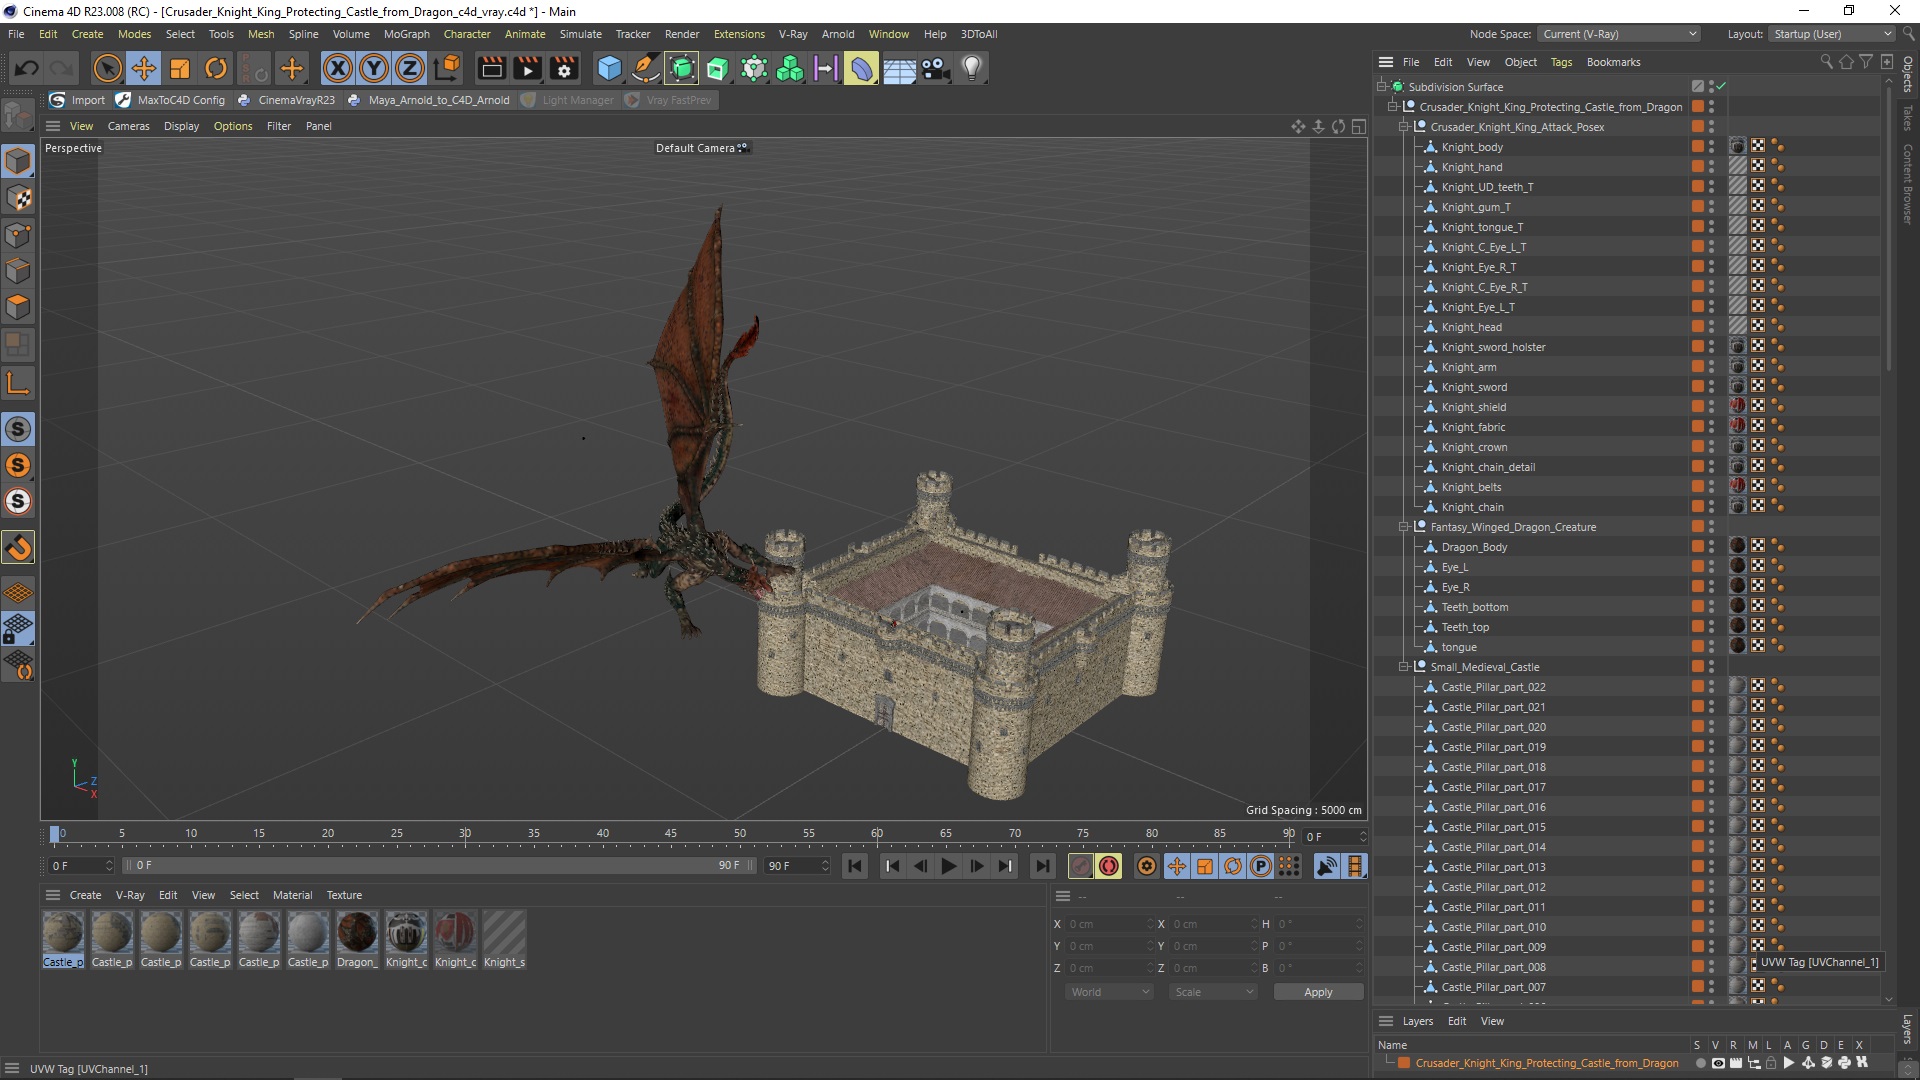Select the Live Selection tool
Viewport: 1920px width, 1080px height.
107,68
